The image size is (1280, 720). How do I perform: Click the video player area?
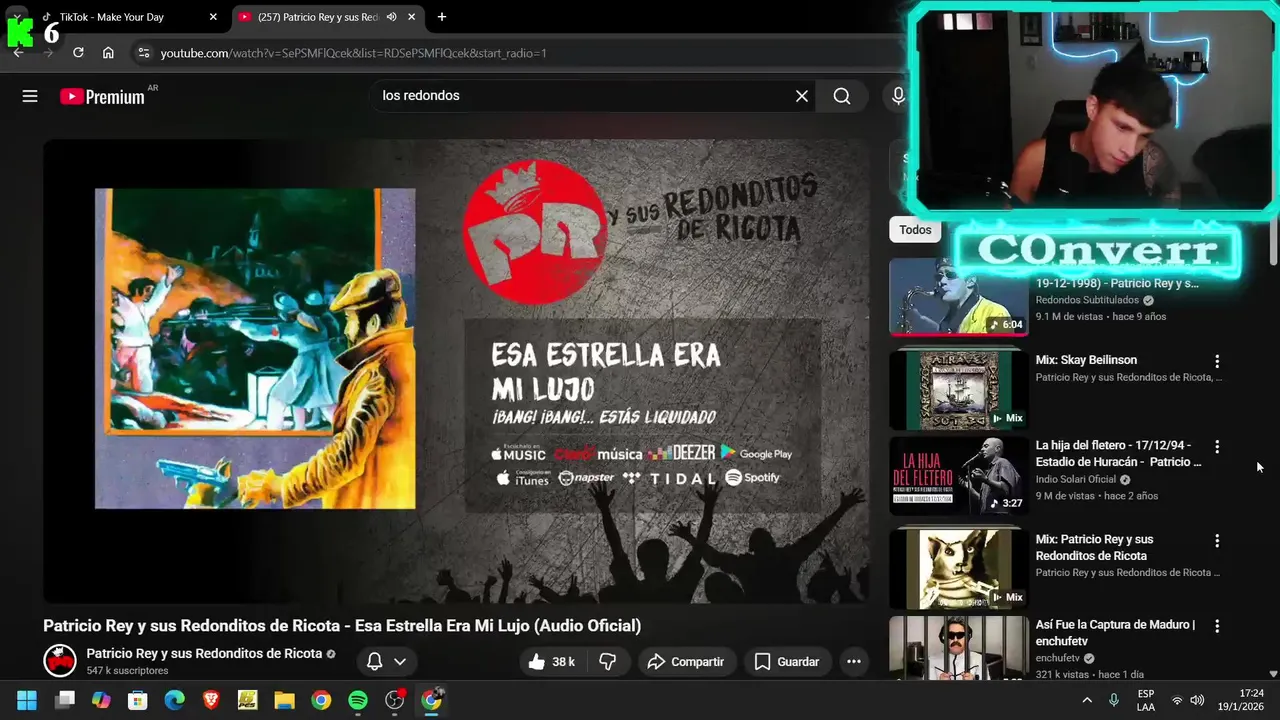coord(456,370)
